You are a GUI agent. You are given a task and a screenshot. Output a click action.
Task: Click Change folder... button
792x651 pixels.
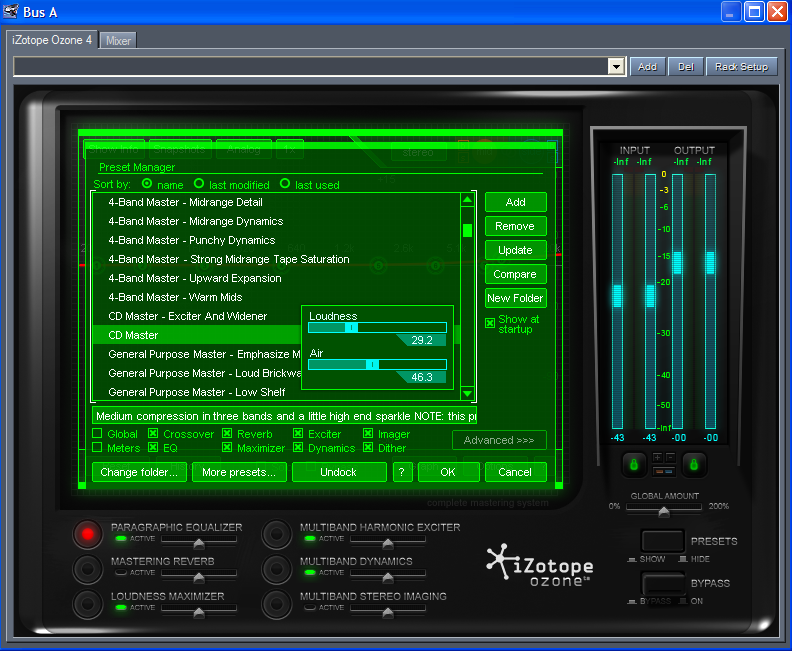(x=139, y=472)
